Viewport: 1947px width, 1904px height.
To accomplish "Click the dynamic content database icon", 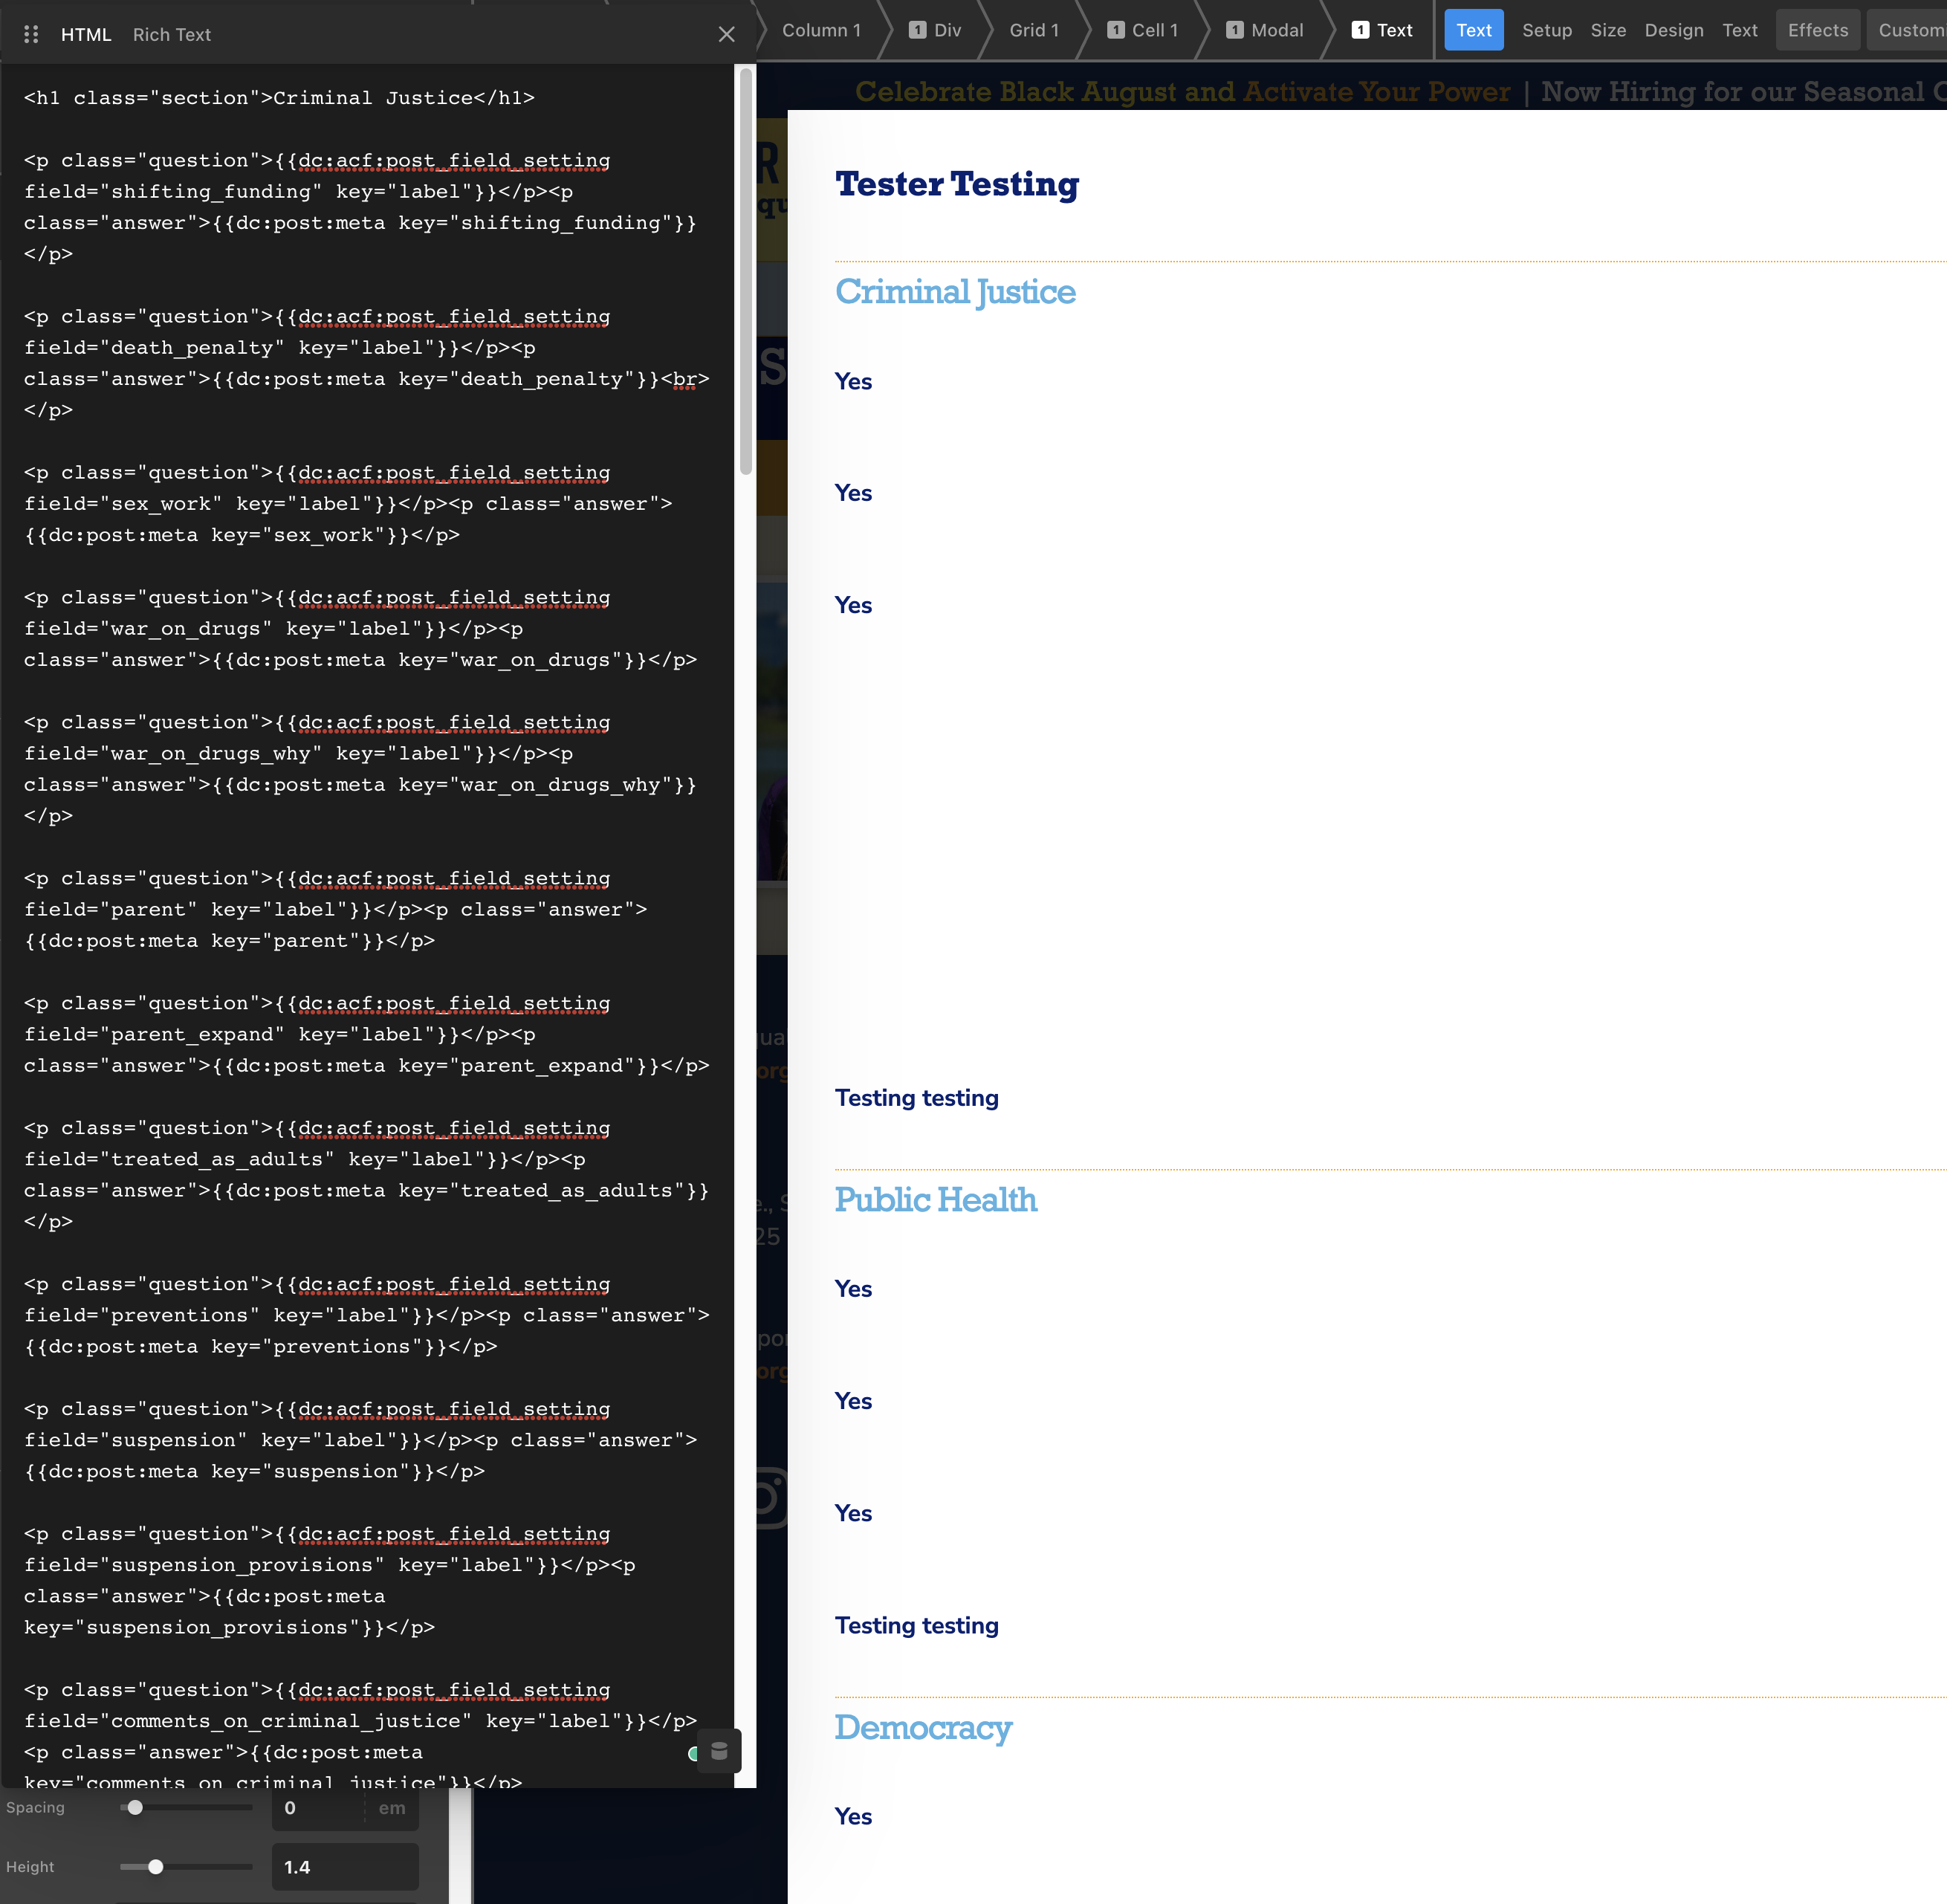I will coord(719,1751).
